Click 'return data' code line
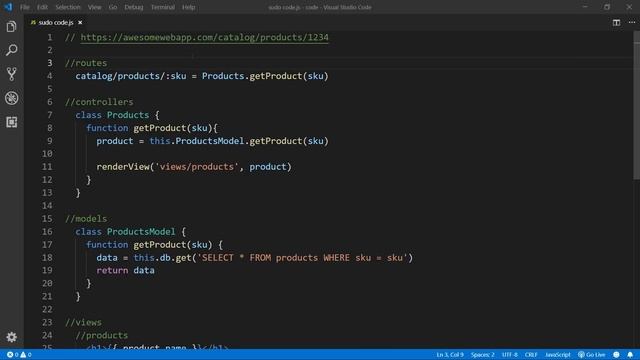This screenshot has height=360, width=640. [125, 271]
